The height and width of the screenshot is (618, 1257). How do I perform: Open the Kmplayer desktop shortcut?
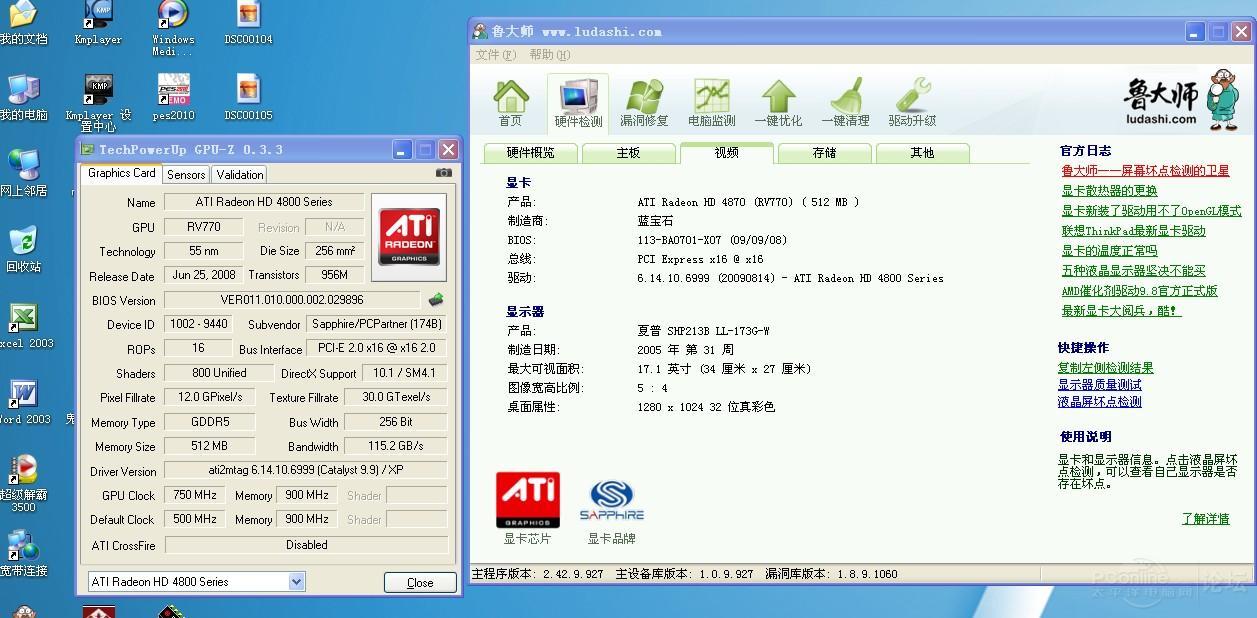coord(98,22)
